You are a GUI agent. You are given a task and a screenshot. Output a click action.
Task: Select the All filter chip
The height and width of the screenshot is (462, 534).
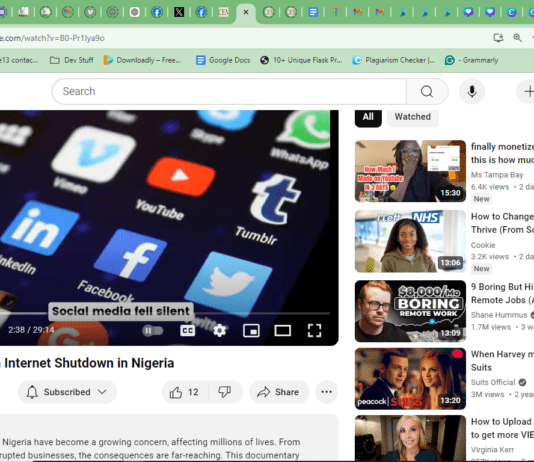(368, 117)
